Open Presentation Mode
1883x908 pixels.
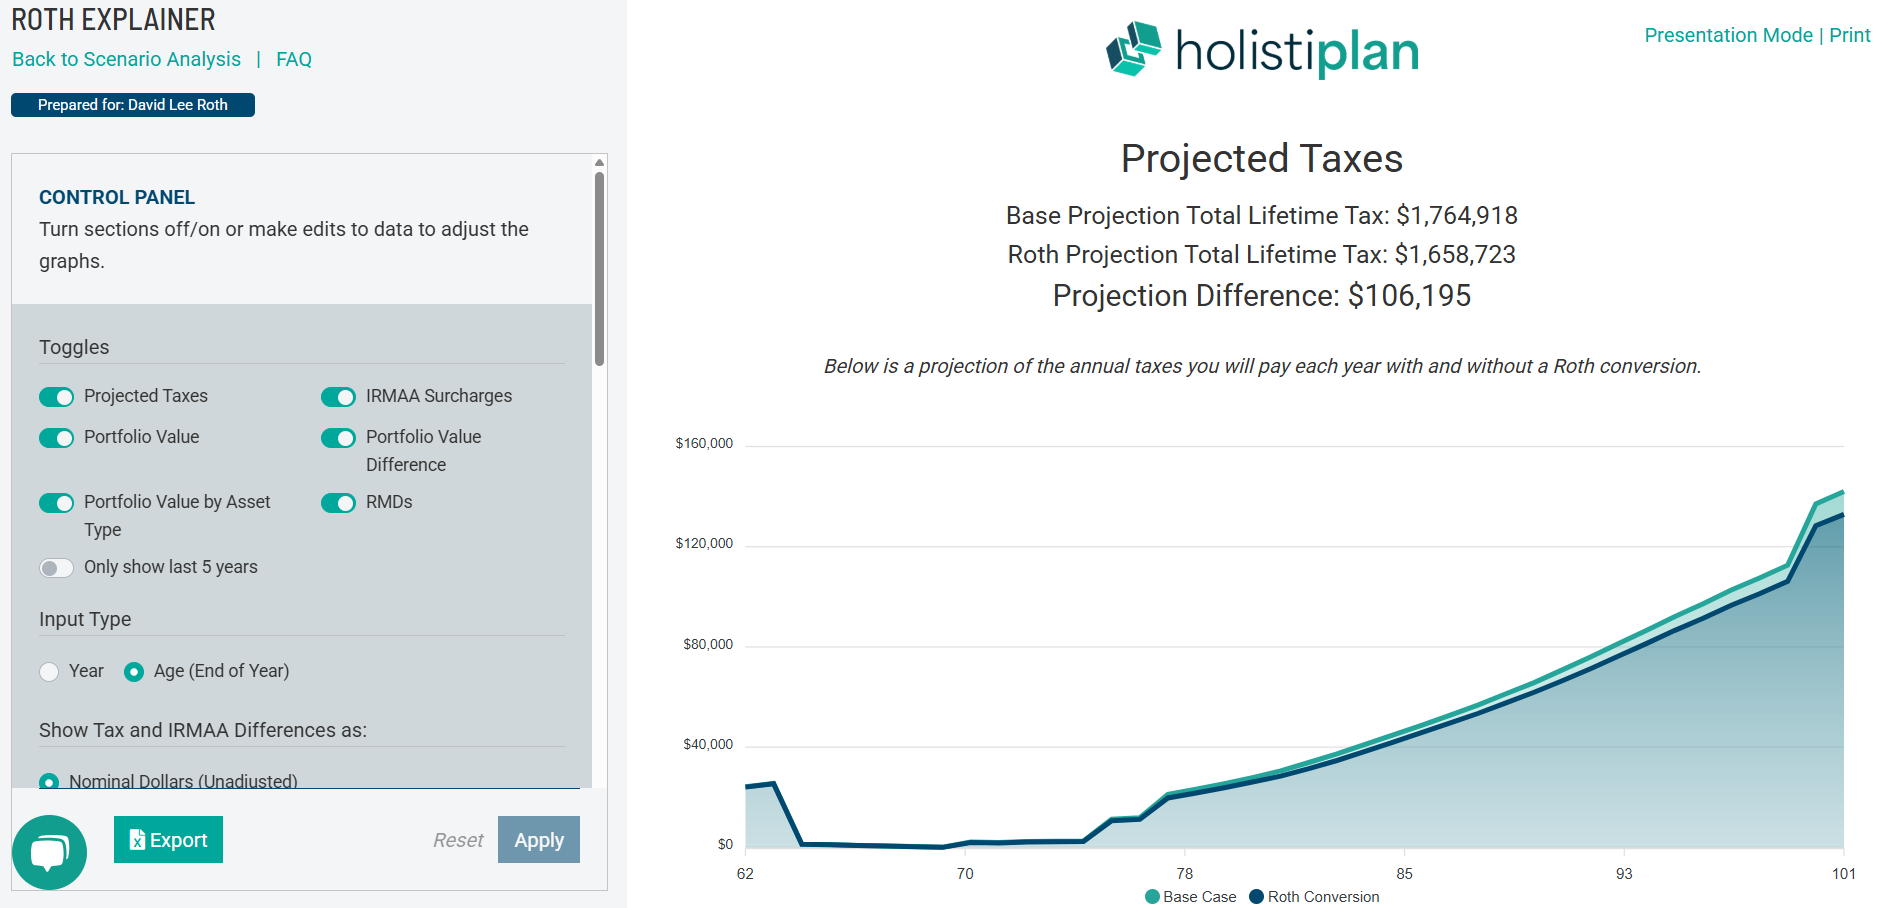coord(1728,35)
